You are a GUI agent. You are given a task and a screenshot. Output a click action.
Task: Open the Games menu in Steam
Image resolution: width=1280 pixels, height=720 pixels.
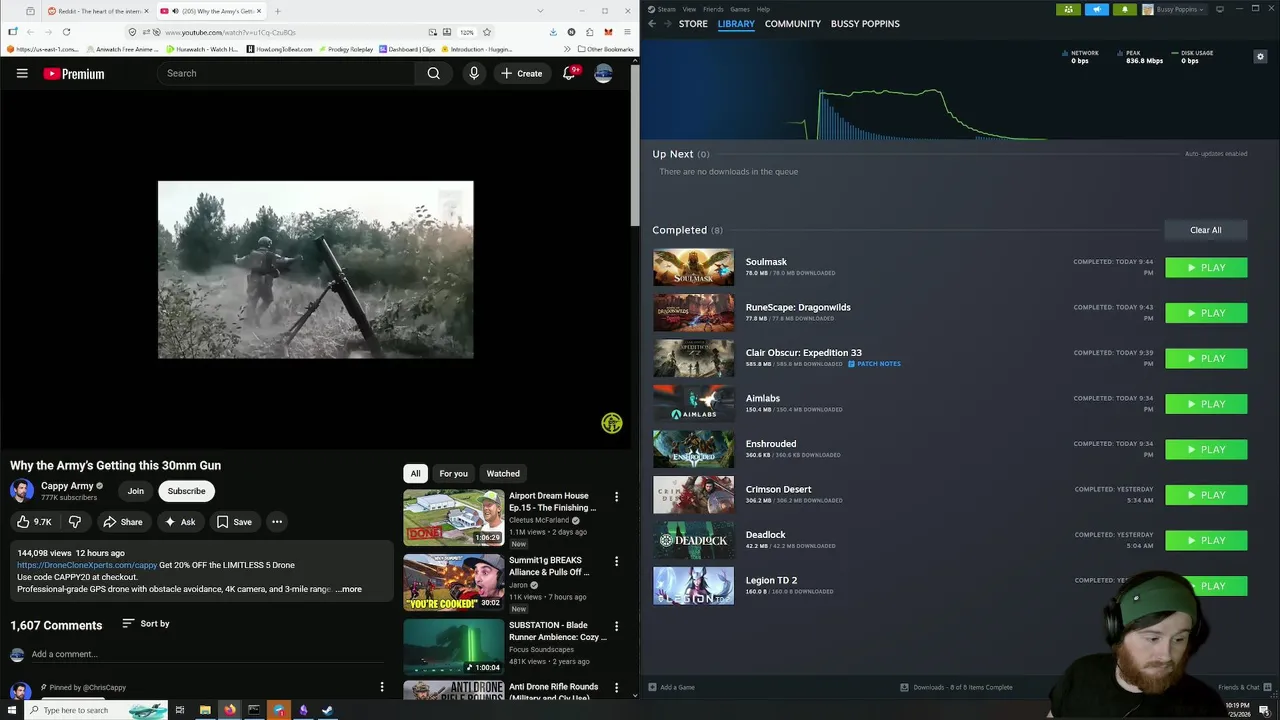740,9
